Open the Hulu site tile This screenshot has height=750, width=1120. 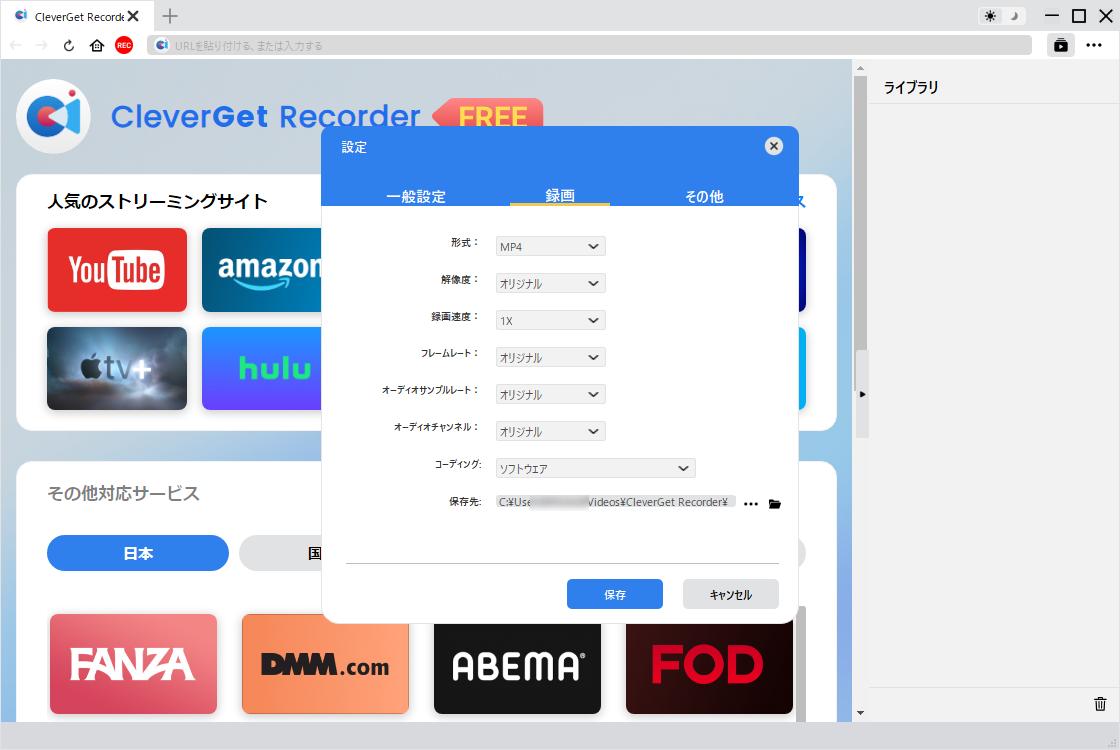coord(261,369)
